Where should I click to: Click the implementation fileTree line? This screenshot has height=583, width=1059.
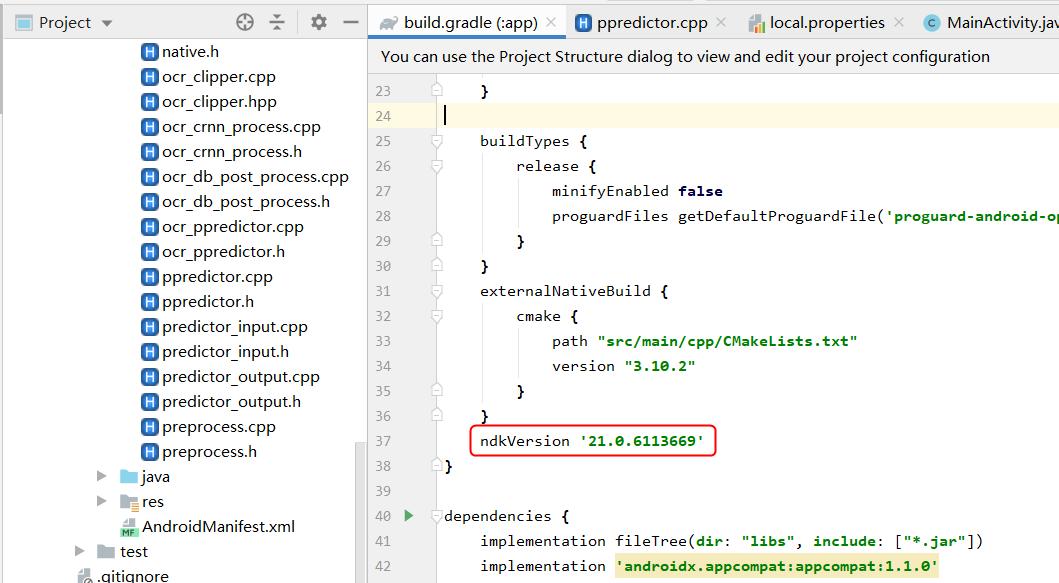pos(731,541)
